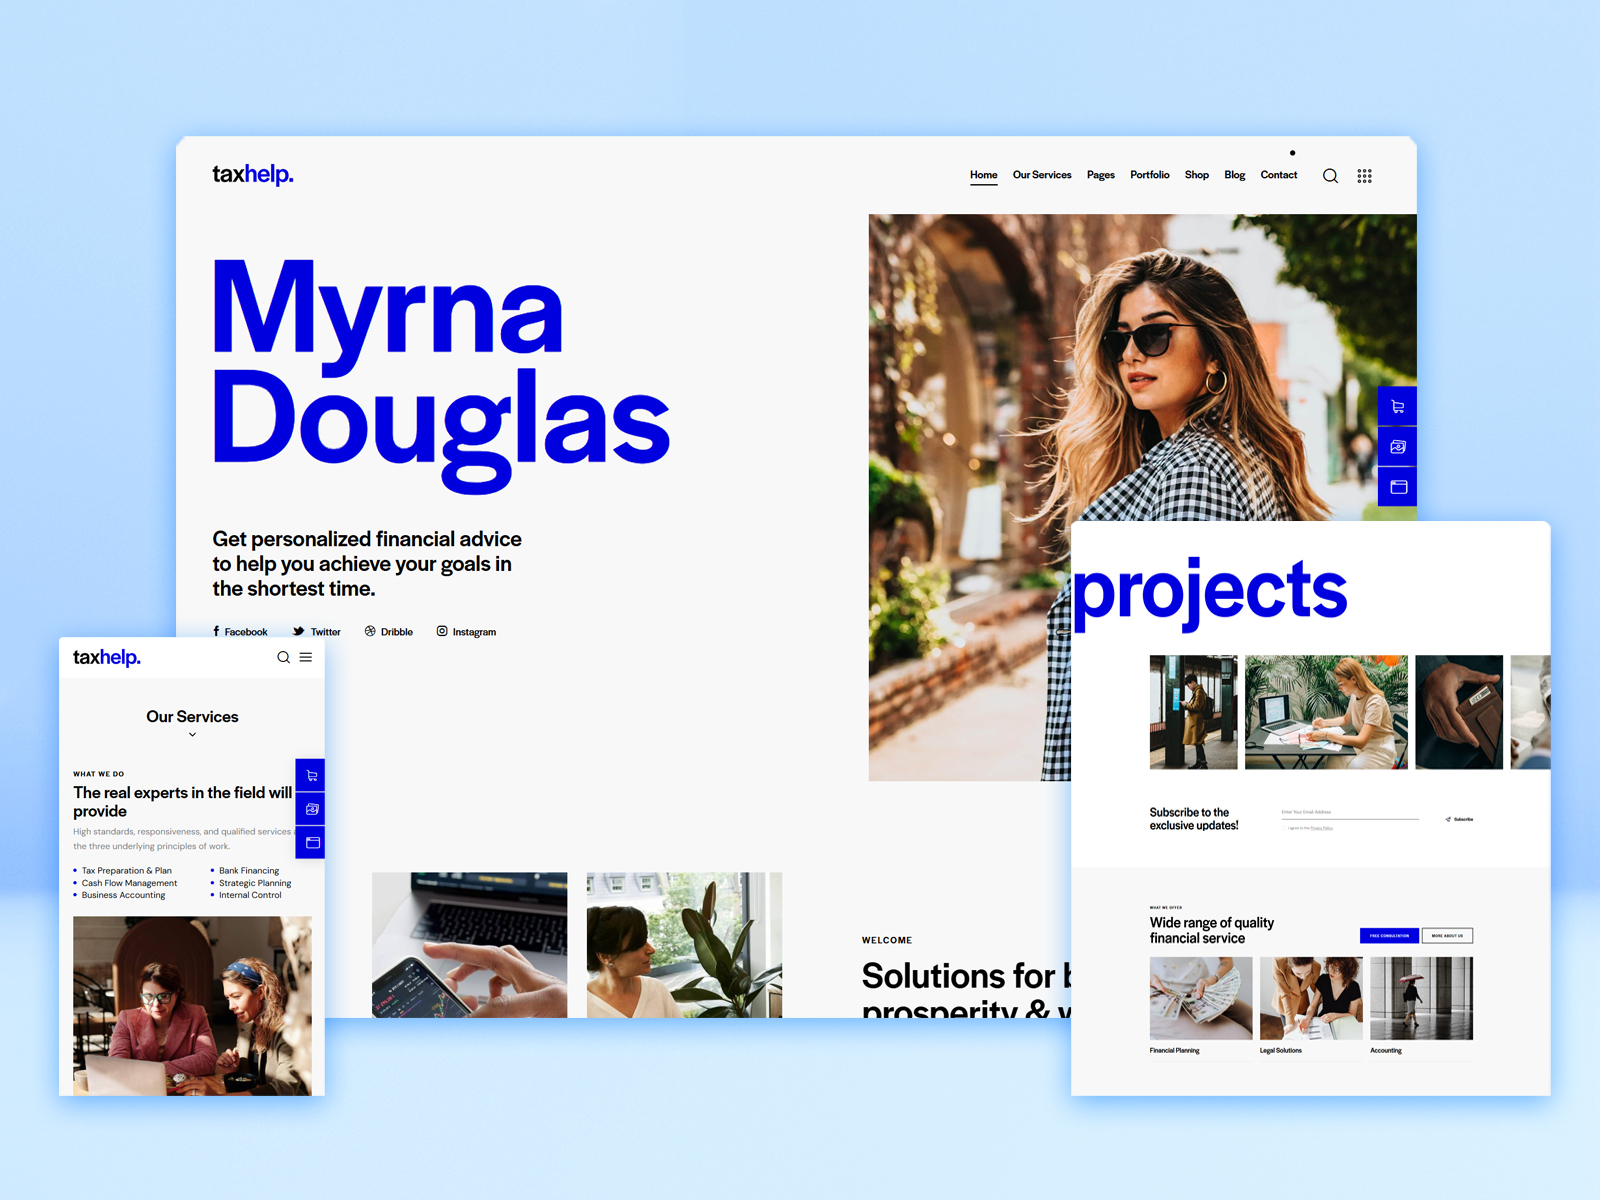Image resolution: width=1600 pixels, height=1200 pixels.
Task: Check the agree to Privacy Policy checkbox
Action: coord(1285,828)
